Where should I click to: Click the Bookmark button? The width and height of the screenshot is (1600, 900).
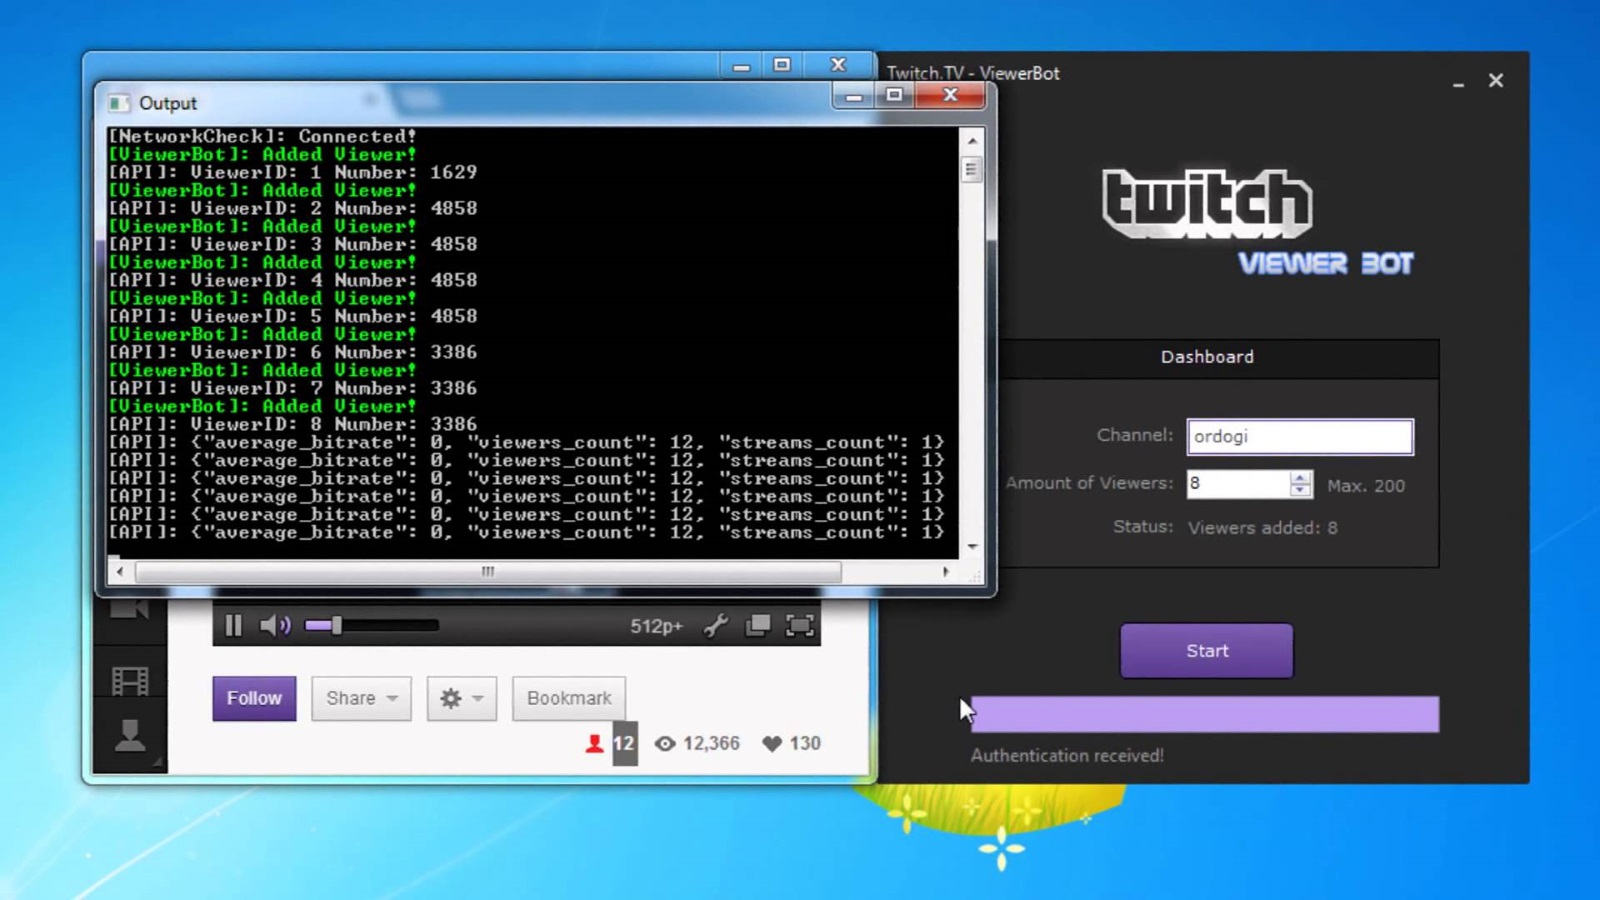click(569, 698)
